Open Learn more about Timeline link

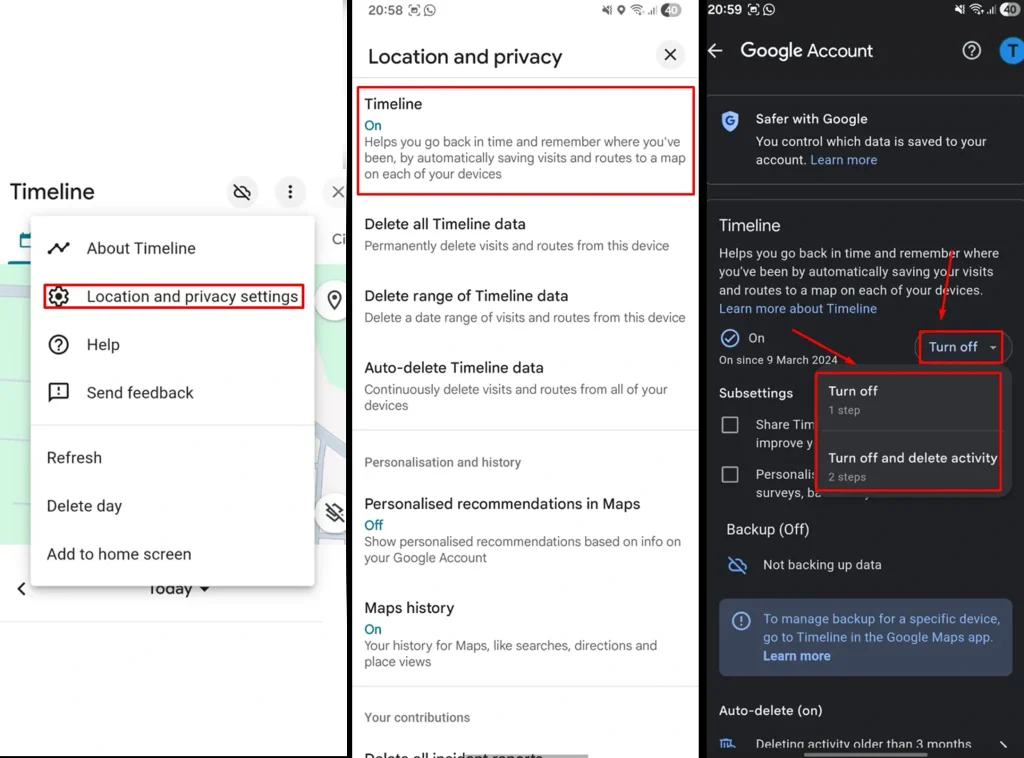797,309
